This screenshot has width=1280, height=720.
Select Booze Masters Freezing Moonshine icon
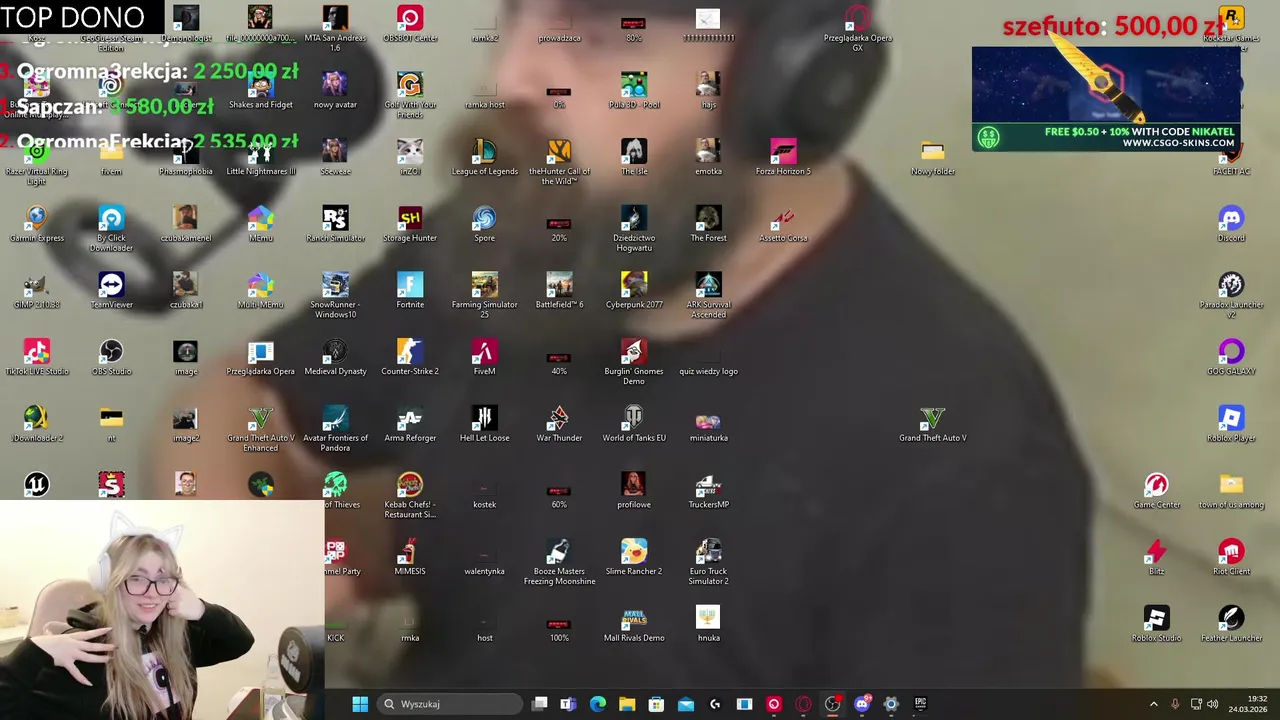tap(559, 562)
